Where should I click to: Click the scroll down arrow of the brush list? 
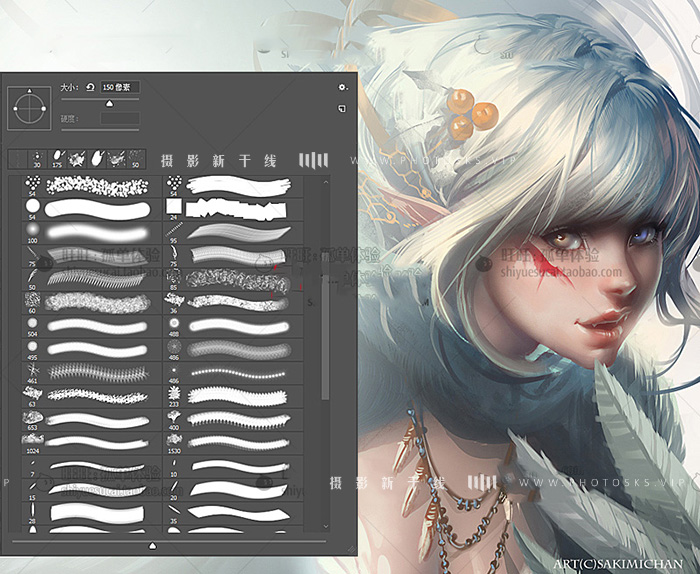click(x=326, y=527)
